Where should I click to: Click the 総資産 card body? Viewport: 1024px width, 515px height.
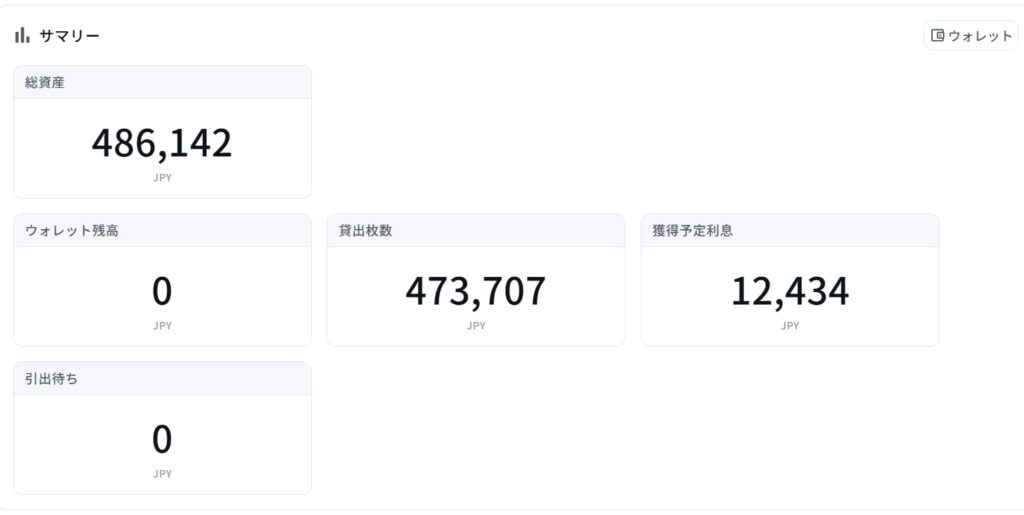tap(163, 148)
